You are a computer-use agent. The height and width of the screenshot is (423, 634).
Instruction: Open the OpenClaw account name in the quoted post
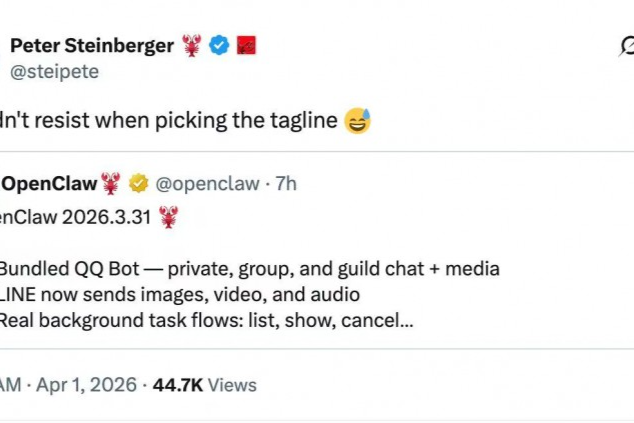pos(49,183)
